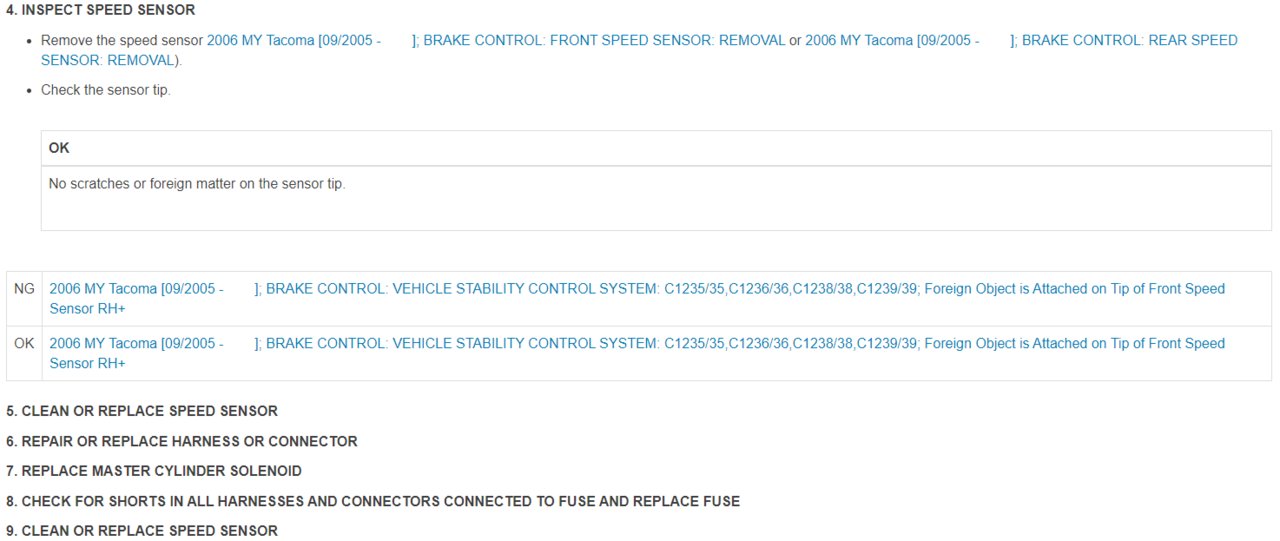The height and width of the screenshot is (541, 1280).
Task: Expand step 7 REPLACE MASTER CYLINDER SOLENOID
Action: tap(154, 471)
